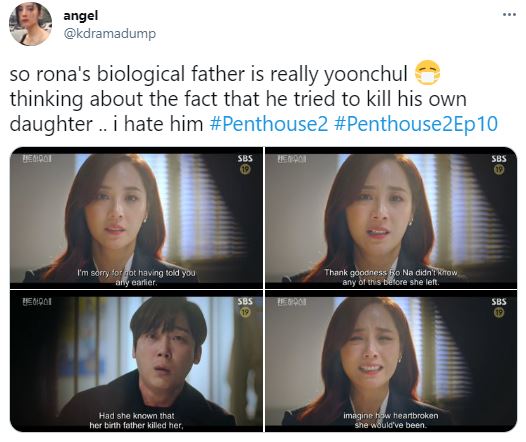This screenshot has height=442, width=526.
Task: Open the @kdramadump handle link
Action: click(110, 34)
